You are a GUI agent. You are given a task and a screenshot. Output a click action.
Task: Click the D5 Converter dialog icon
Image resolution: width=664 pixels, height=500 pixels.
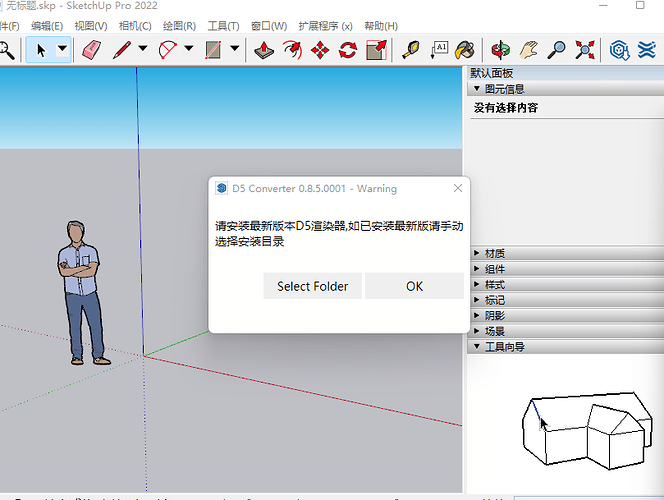click(x=221, y=188)
